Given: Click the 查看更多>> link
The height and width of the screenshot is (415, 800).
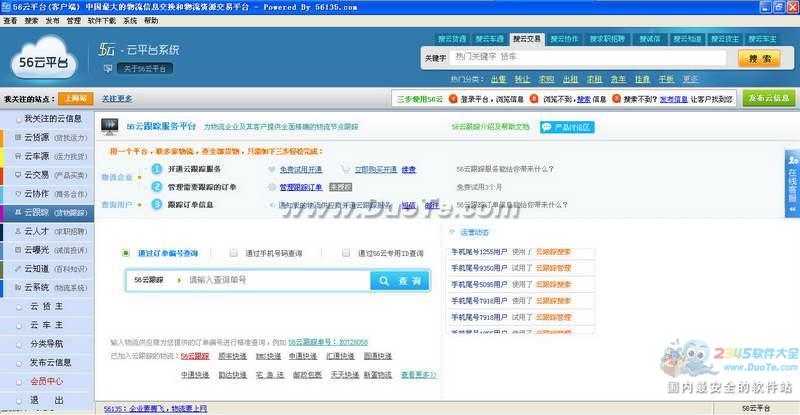Looking at the screenshot, I should coord(419,375).
